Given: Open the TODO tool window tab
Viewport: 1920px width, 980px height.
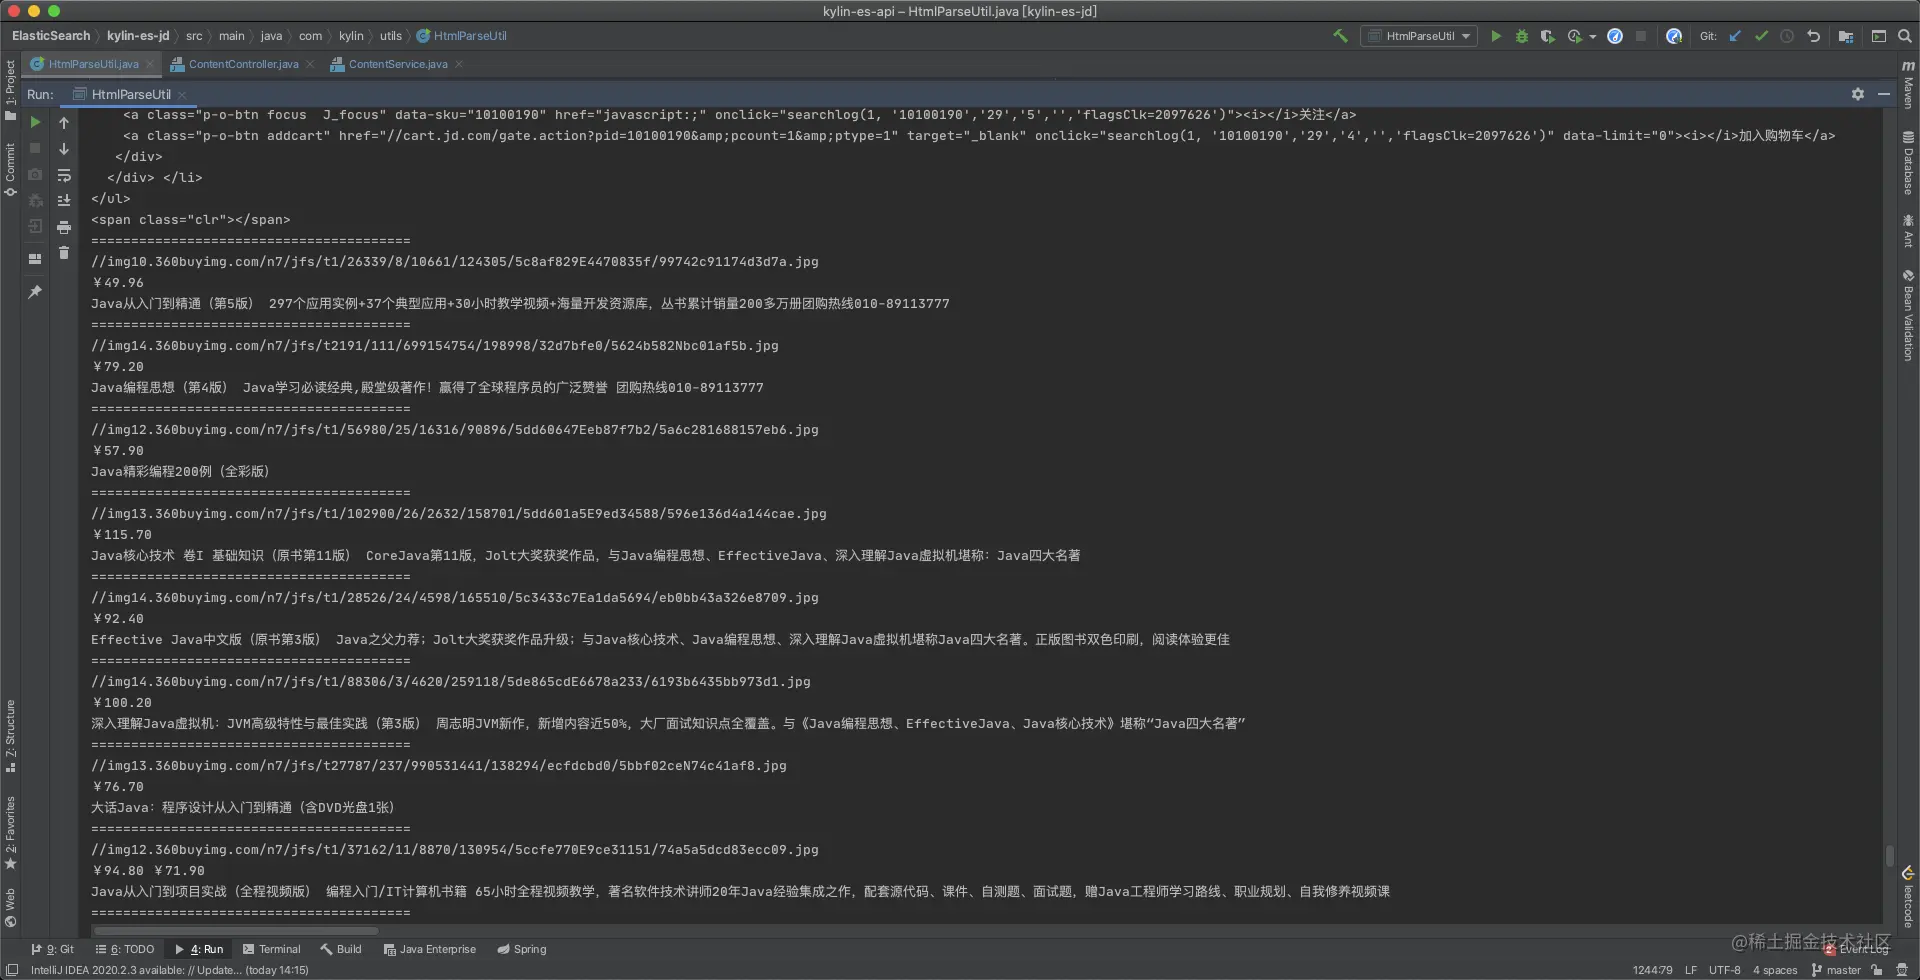Looking at the screenshot, I should (125, 949).
